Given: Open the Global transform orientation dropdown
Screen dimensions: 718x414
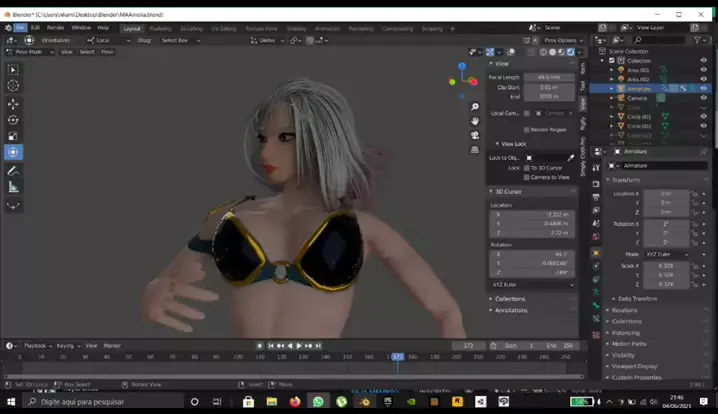Looking at the screenshot, I should click(x=267, y=40).
